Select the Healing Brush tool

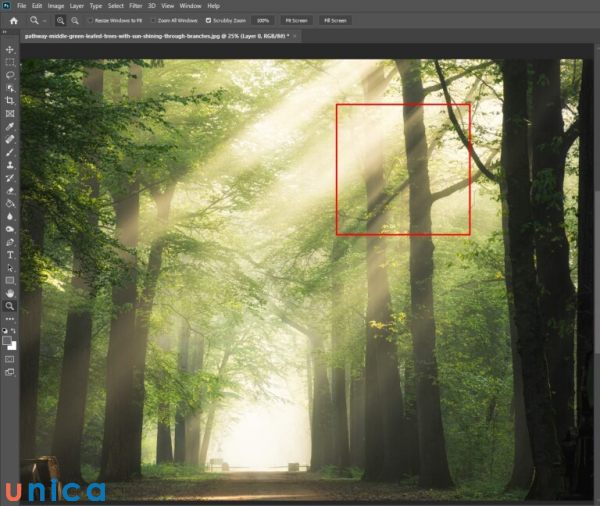click(x=10, y=139)
